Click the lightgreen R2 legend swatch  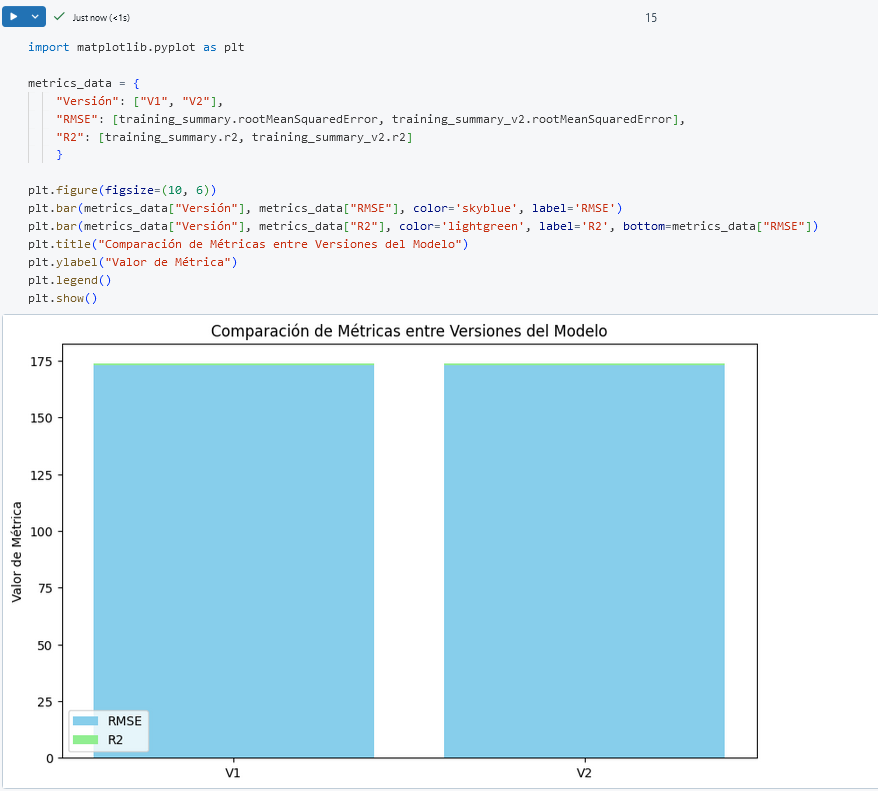(86, 739)
